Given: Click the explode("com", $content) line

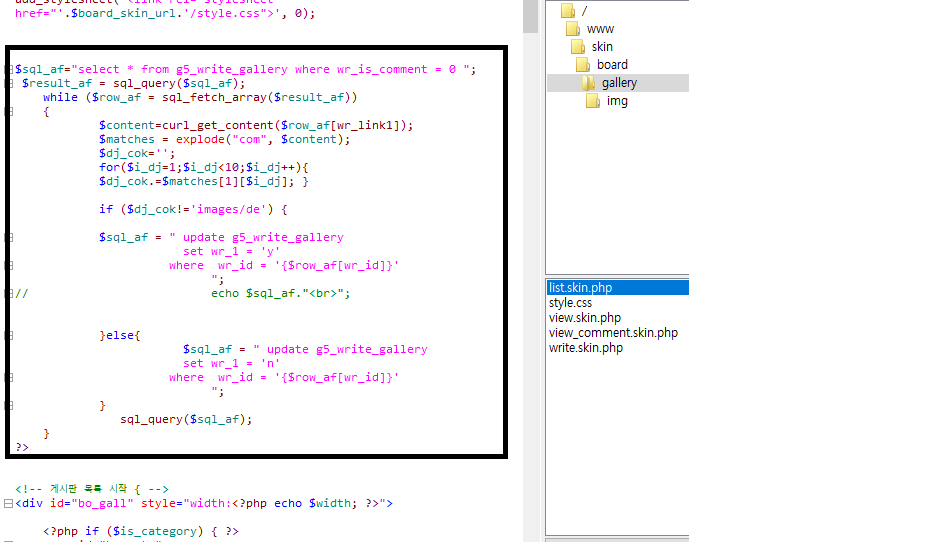Looking at the screenshot, I should pyautogui.click(x=224, y=140).
